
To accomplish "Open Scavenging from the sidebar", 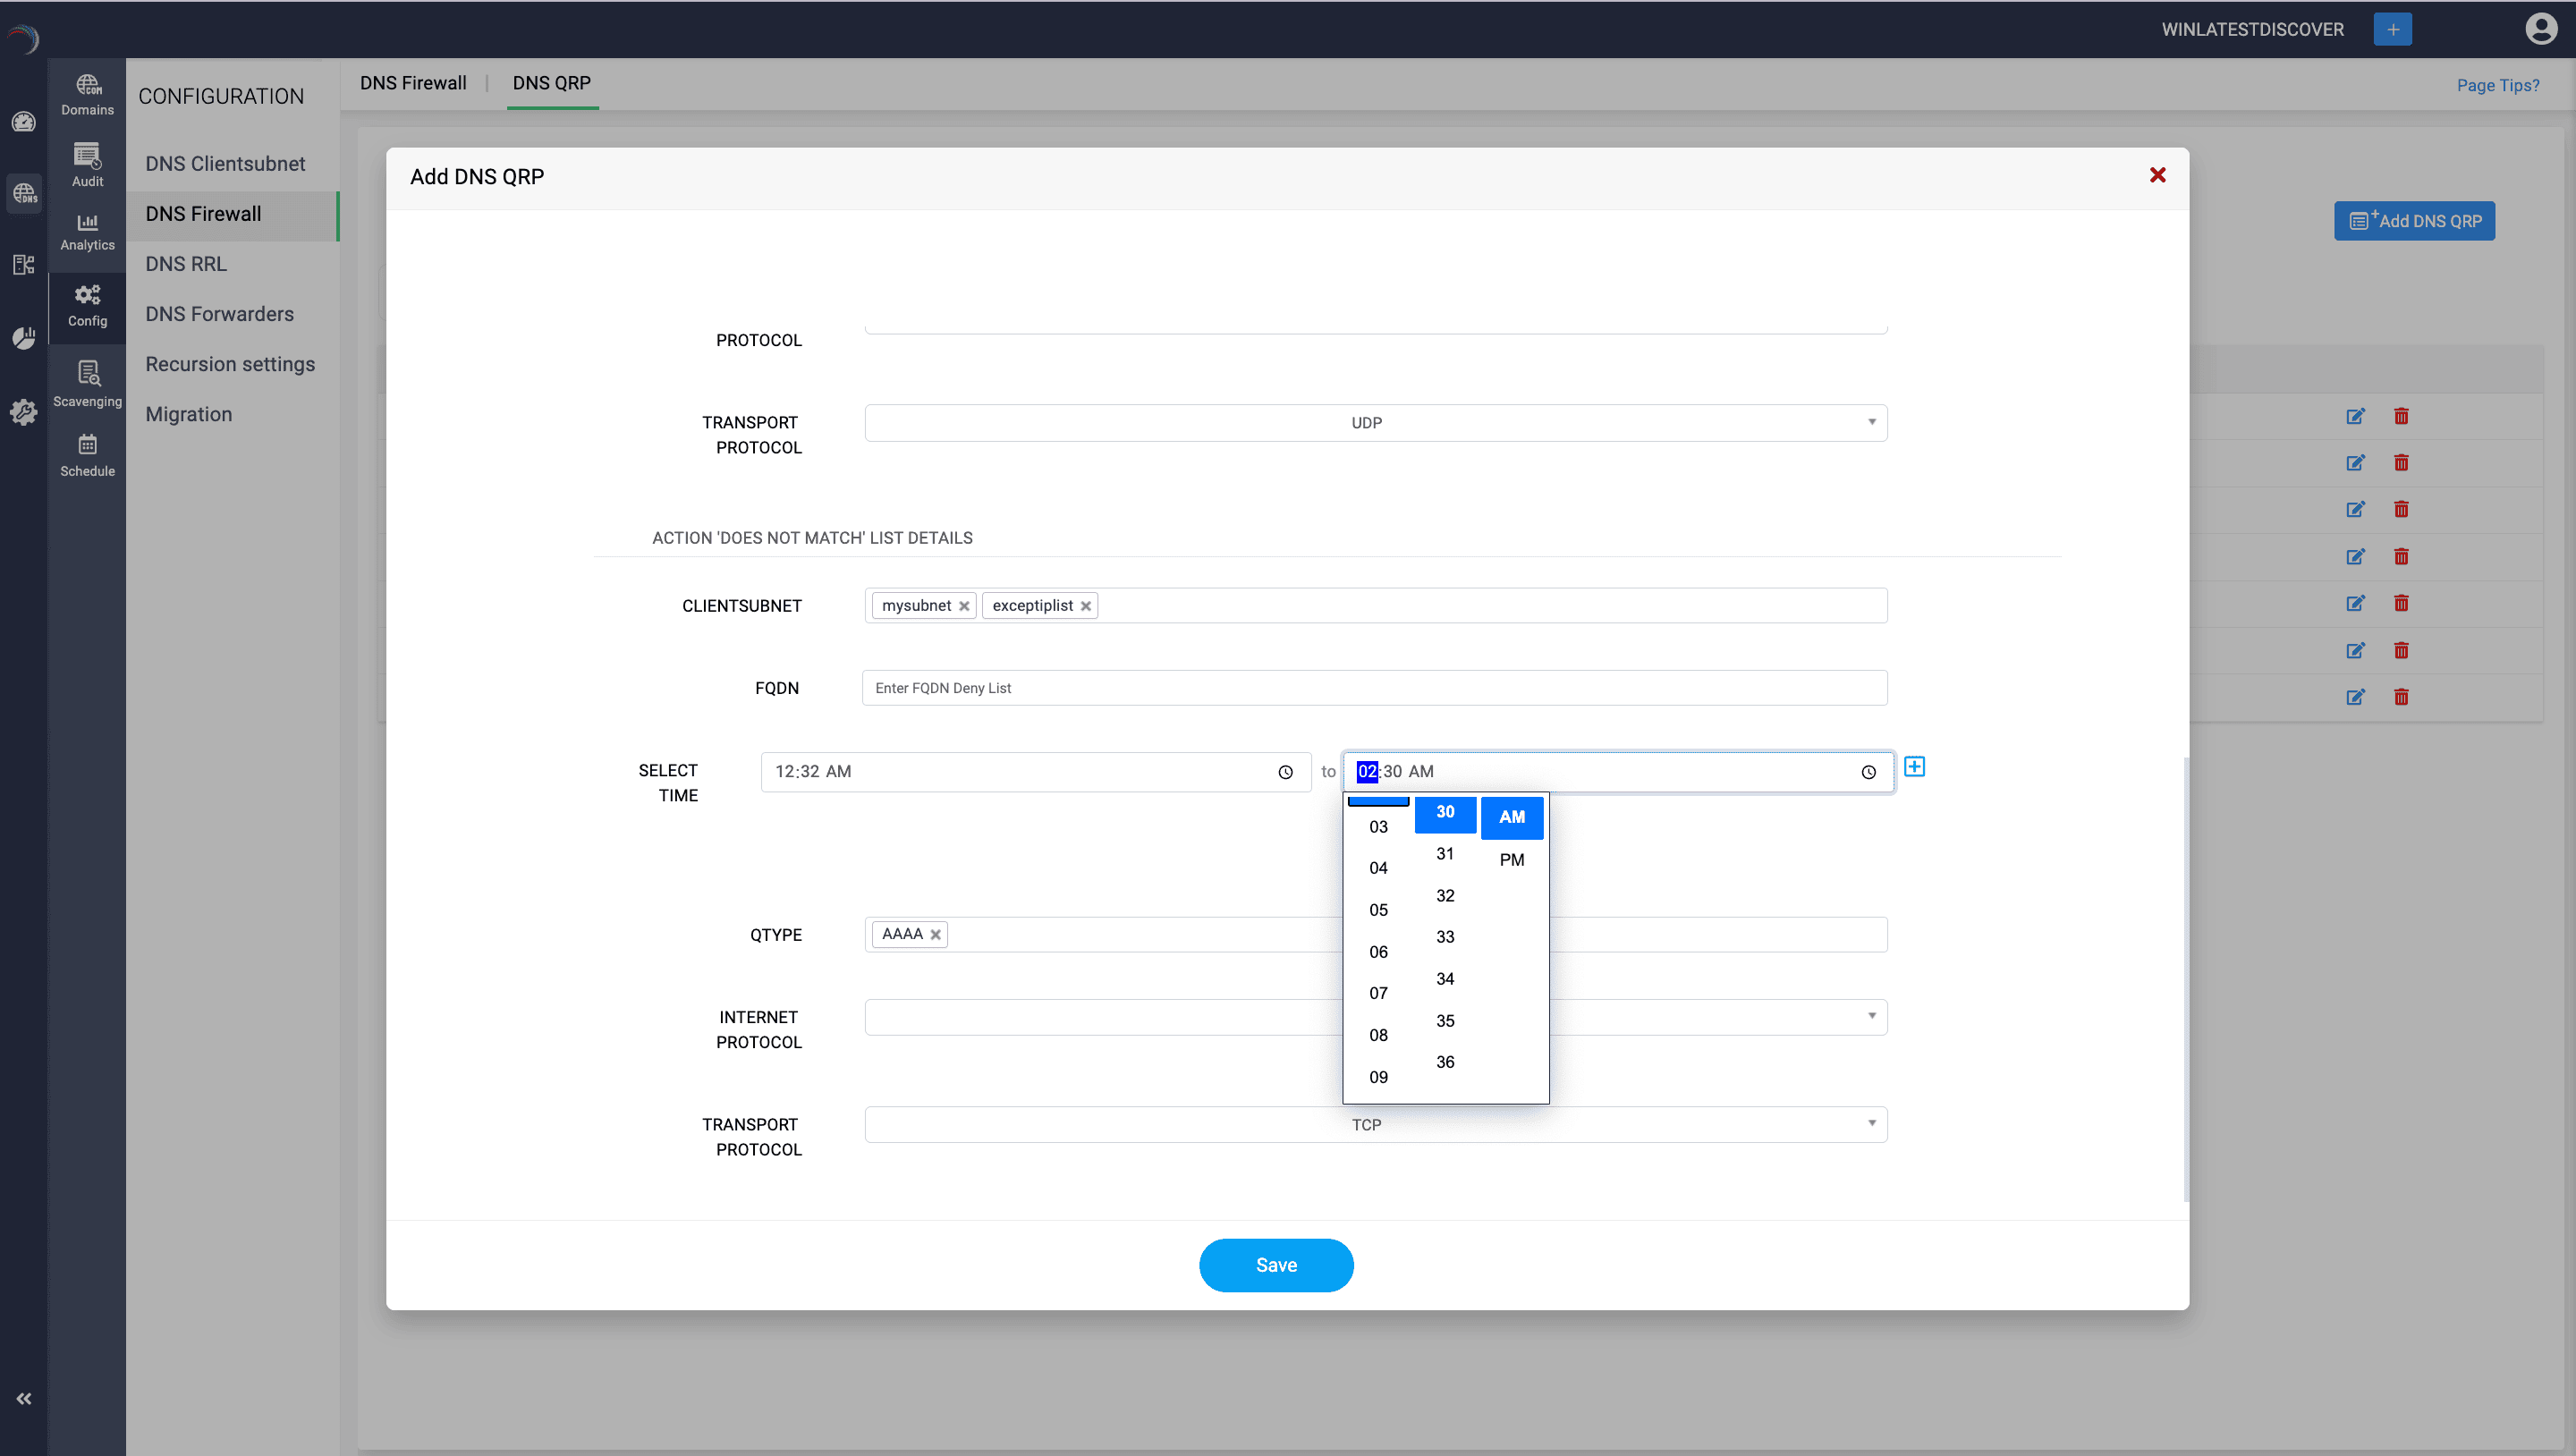I will click(x=87, y=384).
